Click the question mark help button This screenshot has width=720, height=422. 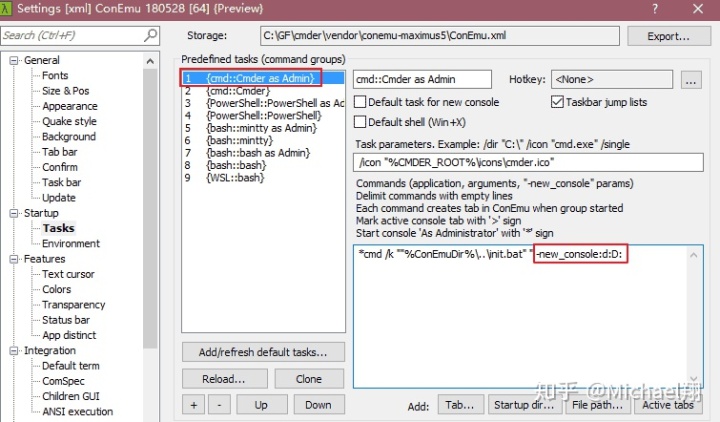tap(654, 9)
